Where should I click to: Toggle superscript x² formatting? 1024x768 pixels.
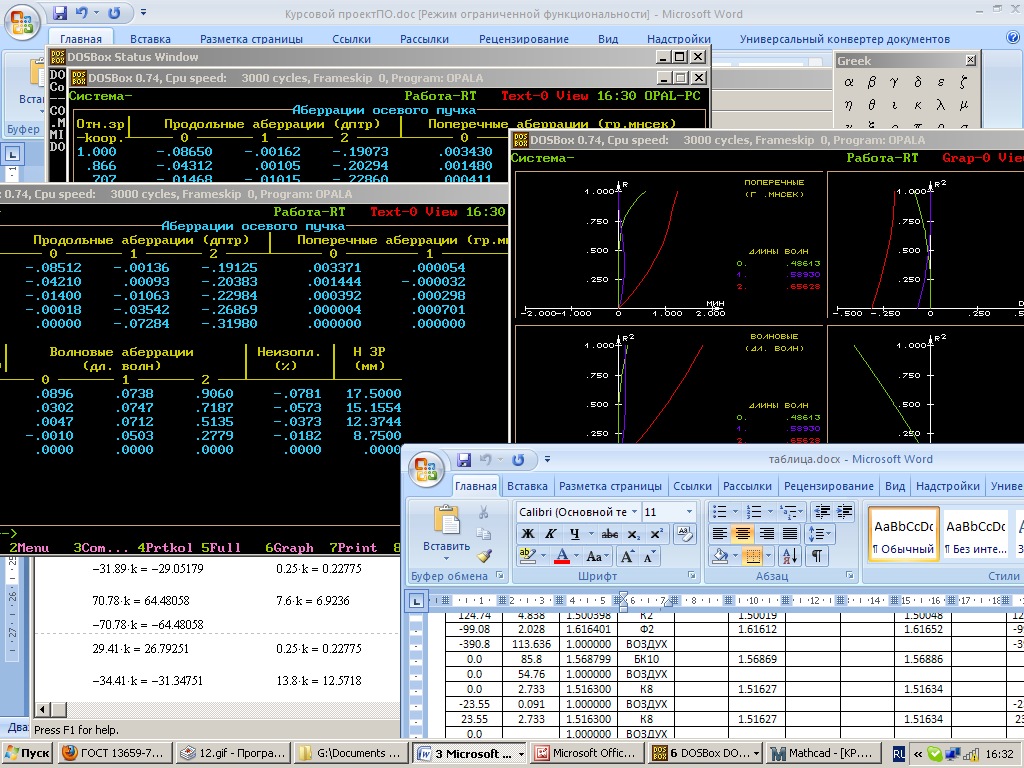tap(656, 534)
